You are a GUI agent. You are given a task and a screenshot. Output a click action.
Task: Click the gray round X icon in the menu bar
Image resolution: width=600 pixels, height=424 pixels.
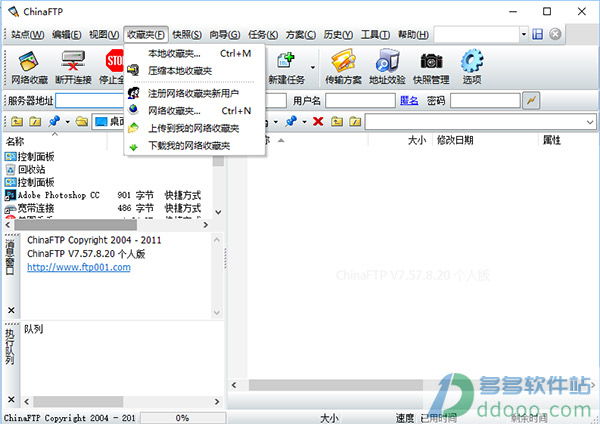click(x=555, y=34)
